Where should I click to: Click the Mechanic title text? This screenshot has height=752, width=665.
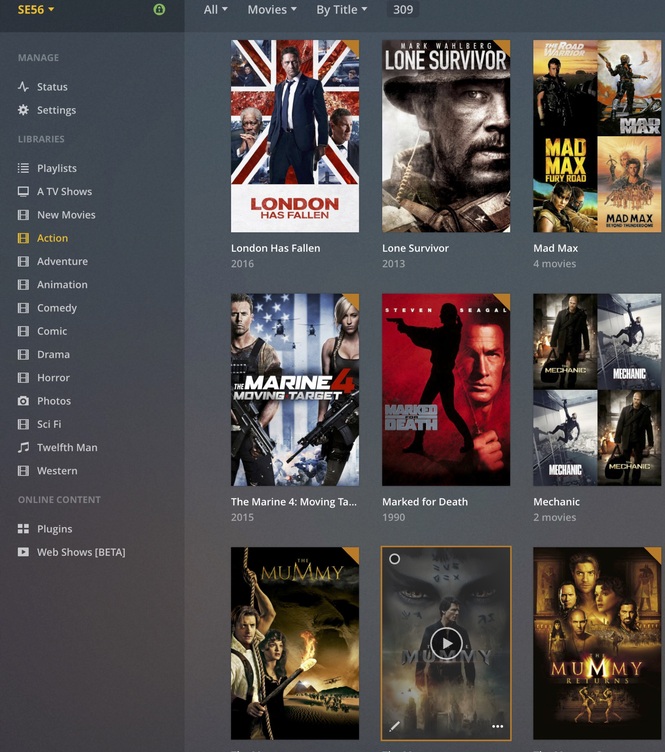pos(556,502)
